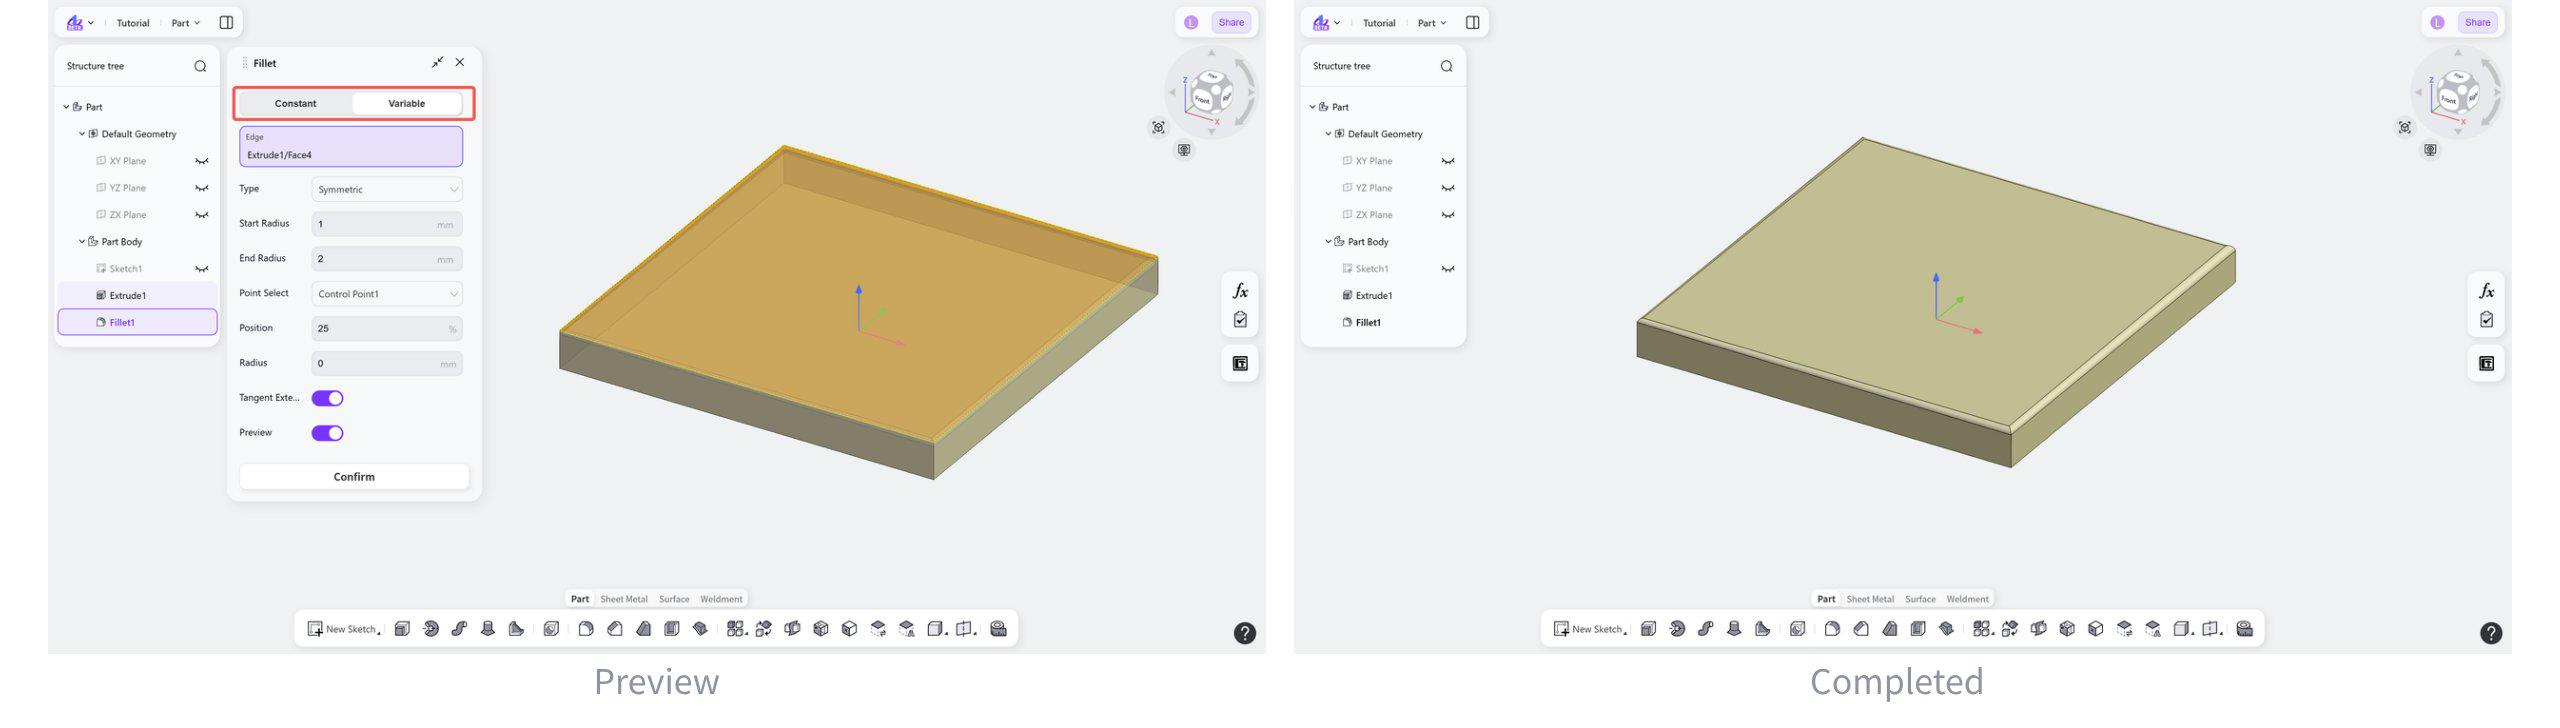The width and height of the screenshot is (2560, 728).
Task: Open the help question mark in Preview screenshot
Action: (1244, 633)
